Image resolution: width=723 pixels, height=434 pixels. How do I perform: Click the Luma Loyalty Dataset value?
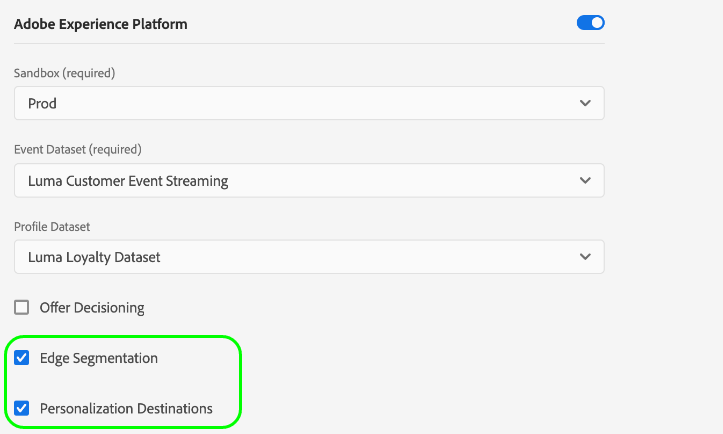click(94, 257)
